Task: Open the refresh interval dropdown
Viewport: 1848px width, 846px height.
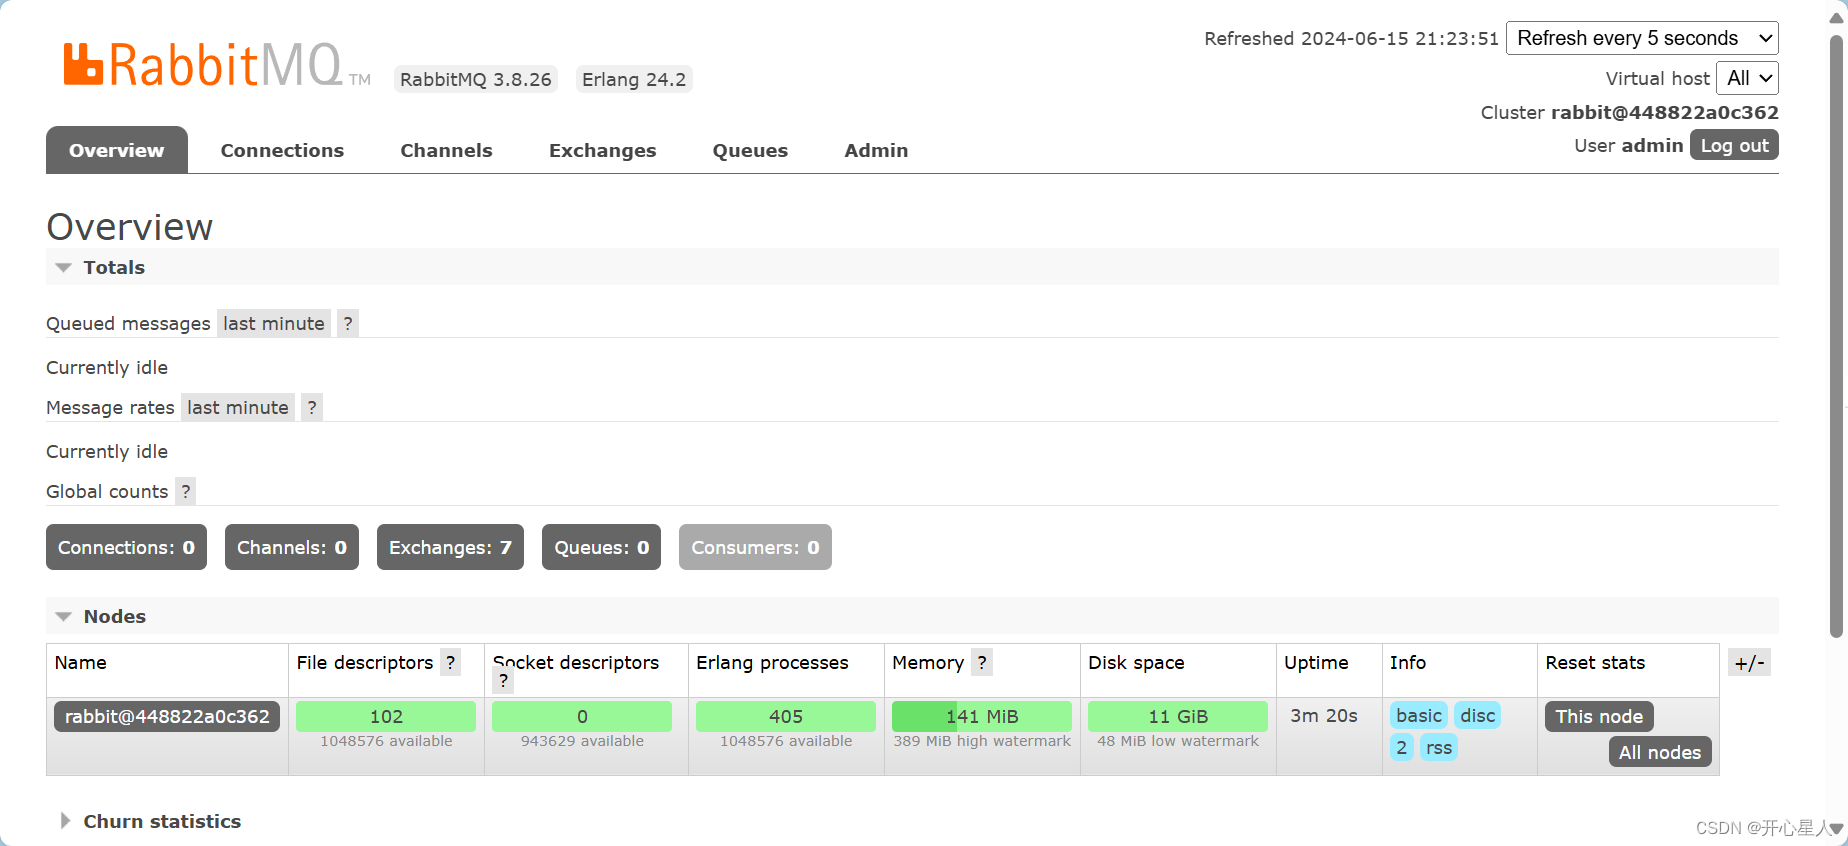Action: tap(1642, 38)
